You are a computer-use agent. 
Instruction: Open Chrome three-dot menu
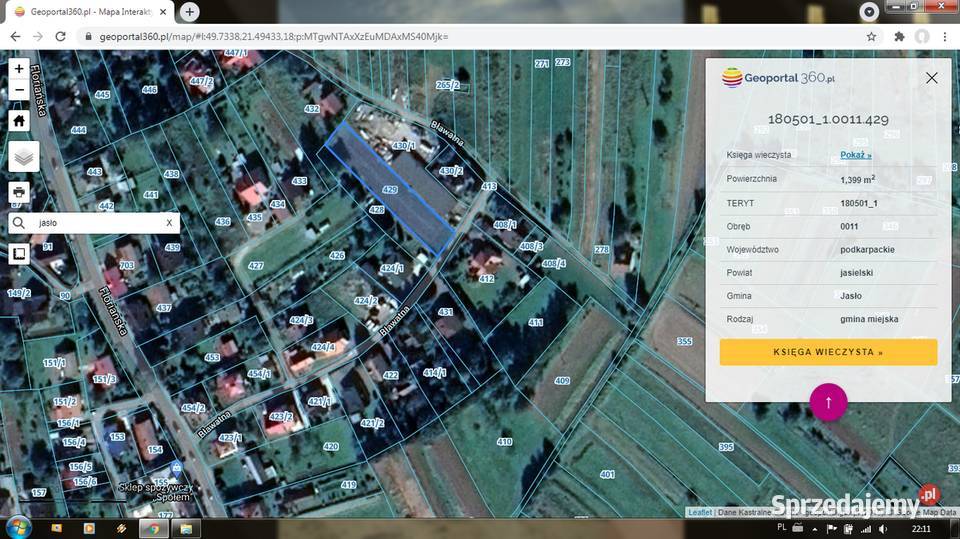click(945, 37)
